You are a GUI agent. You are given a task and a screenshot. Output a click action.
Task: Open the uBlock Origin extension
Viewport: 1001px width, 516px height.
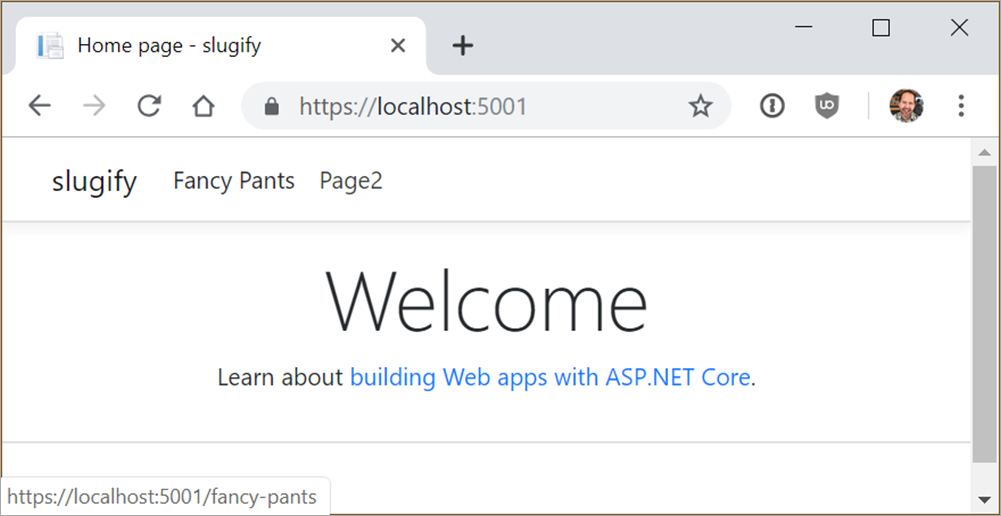[x=826, y=106]
